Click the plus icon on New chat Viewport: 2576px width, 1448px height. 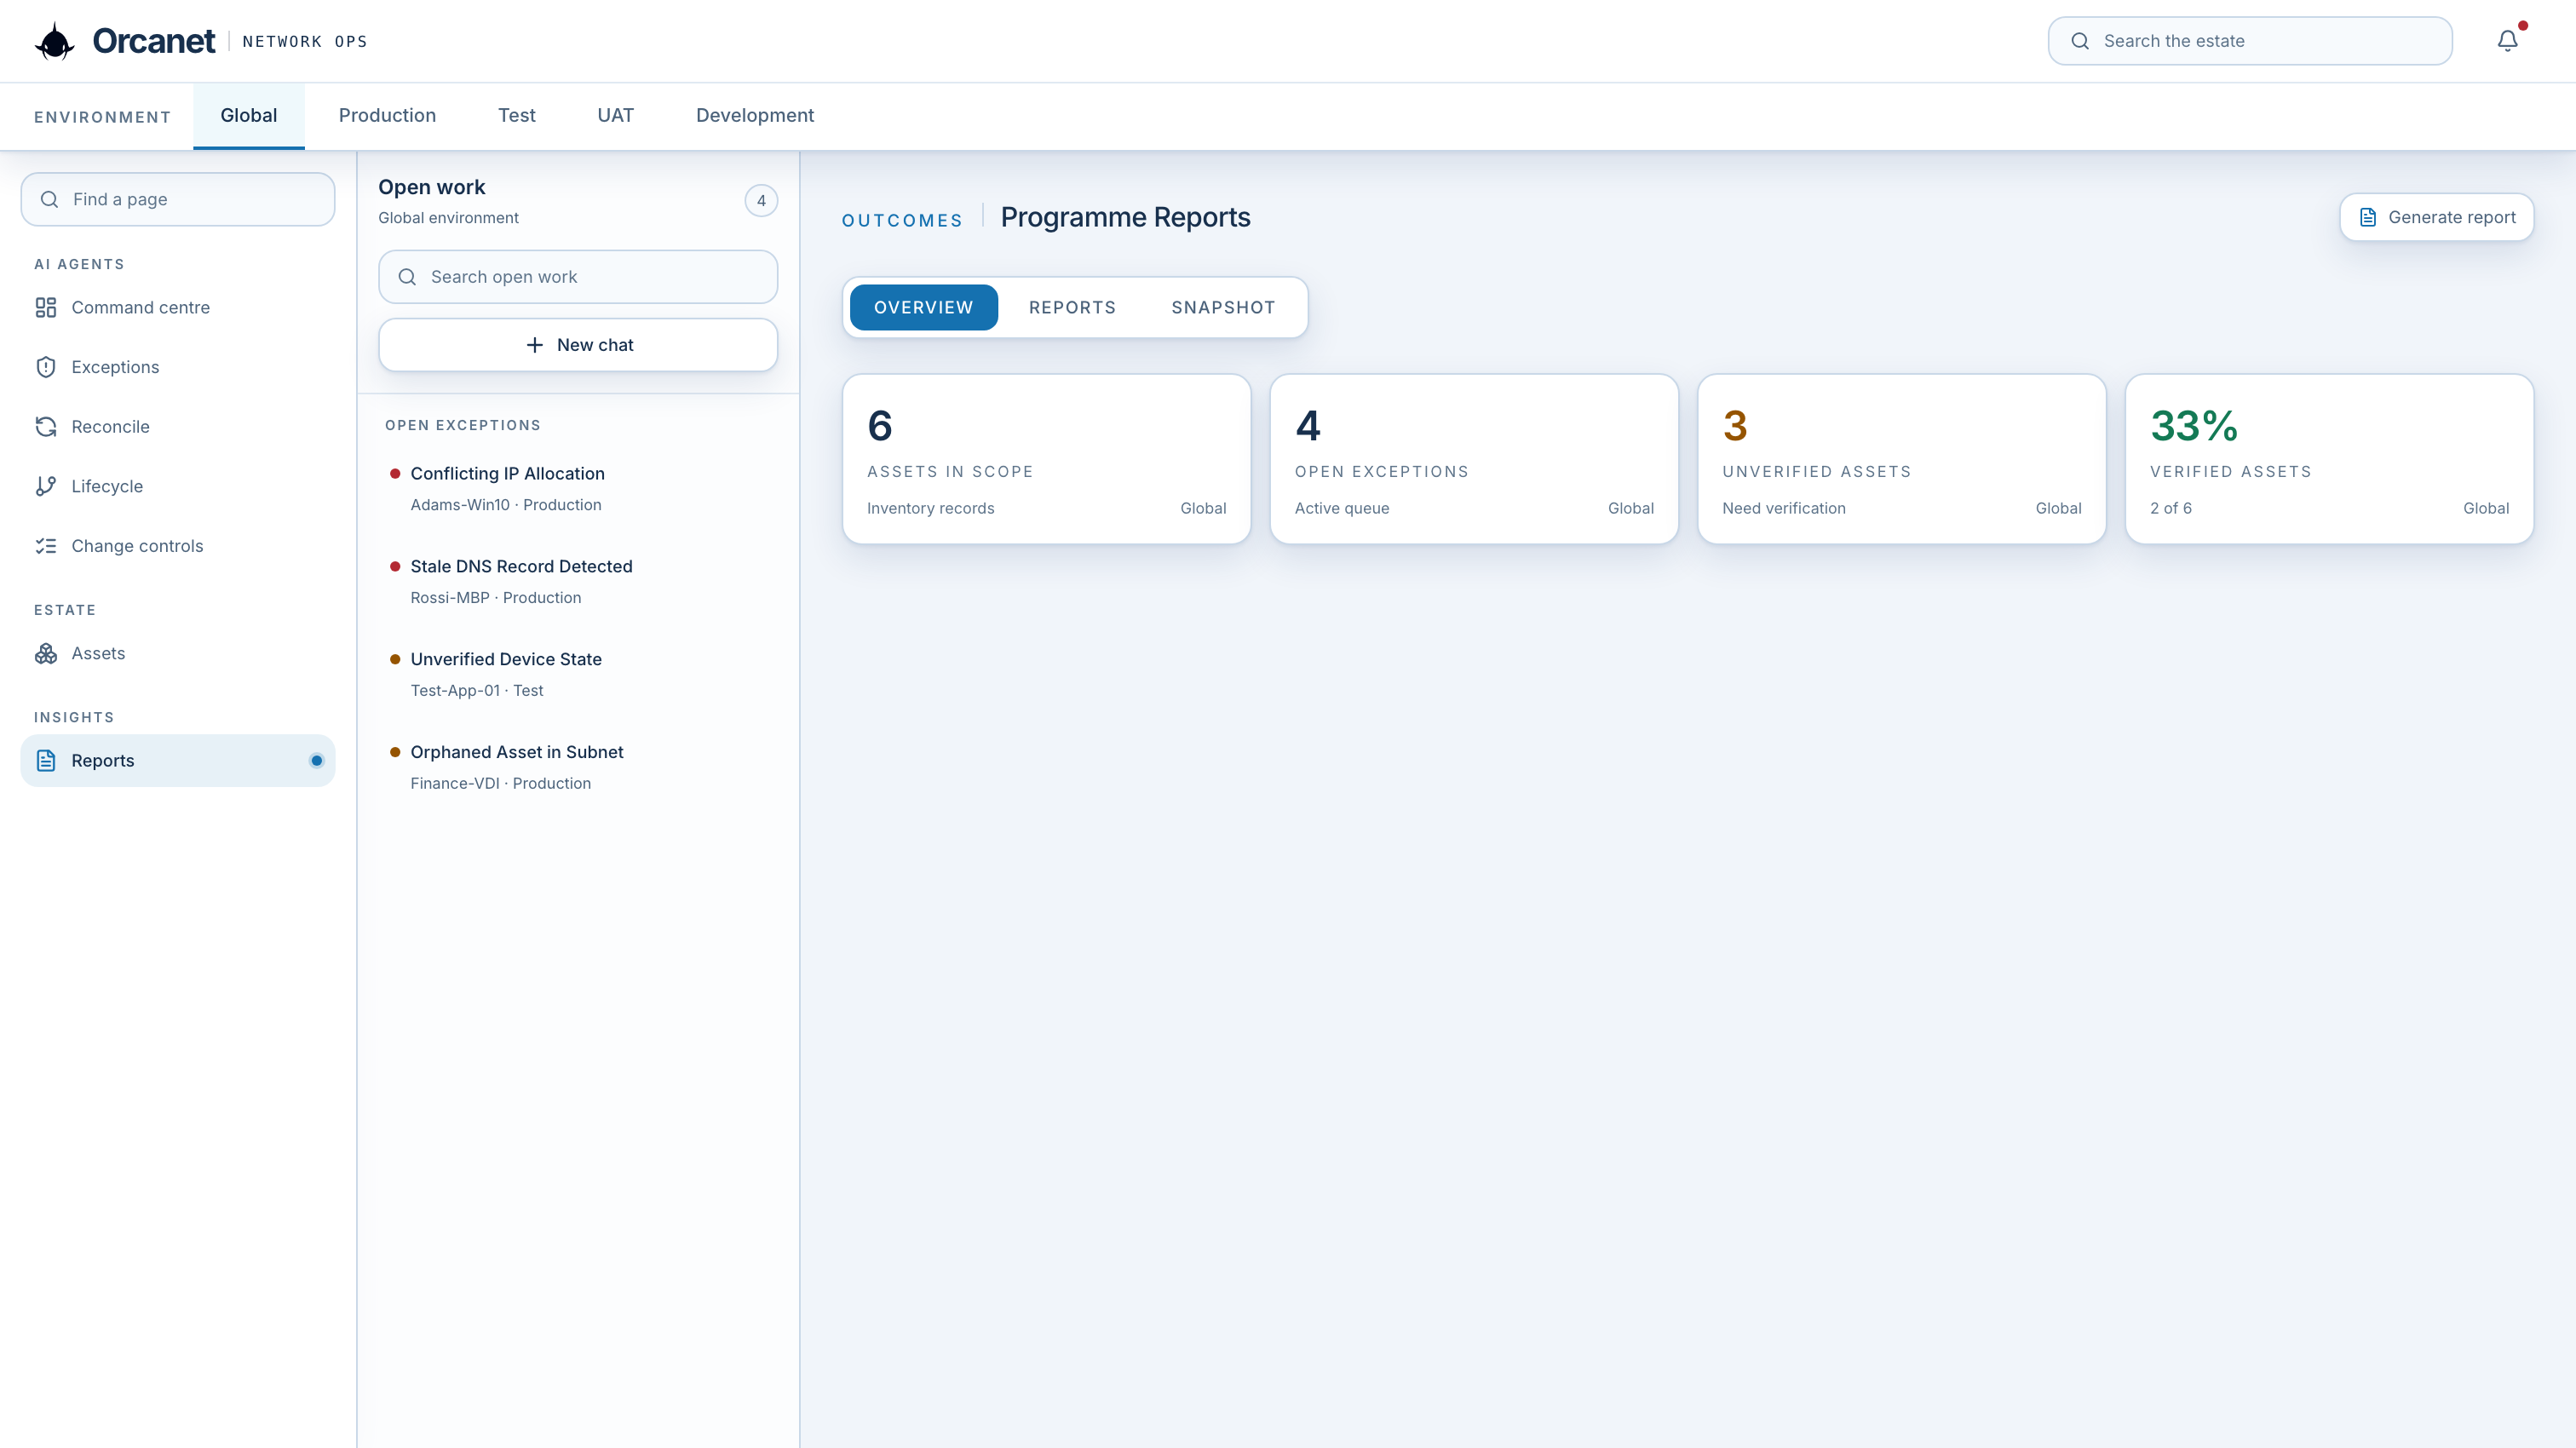pyautogui.click(x=535, y=345)
